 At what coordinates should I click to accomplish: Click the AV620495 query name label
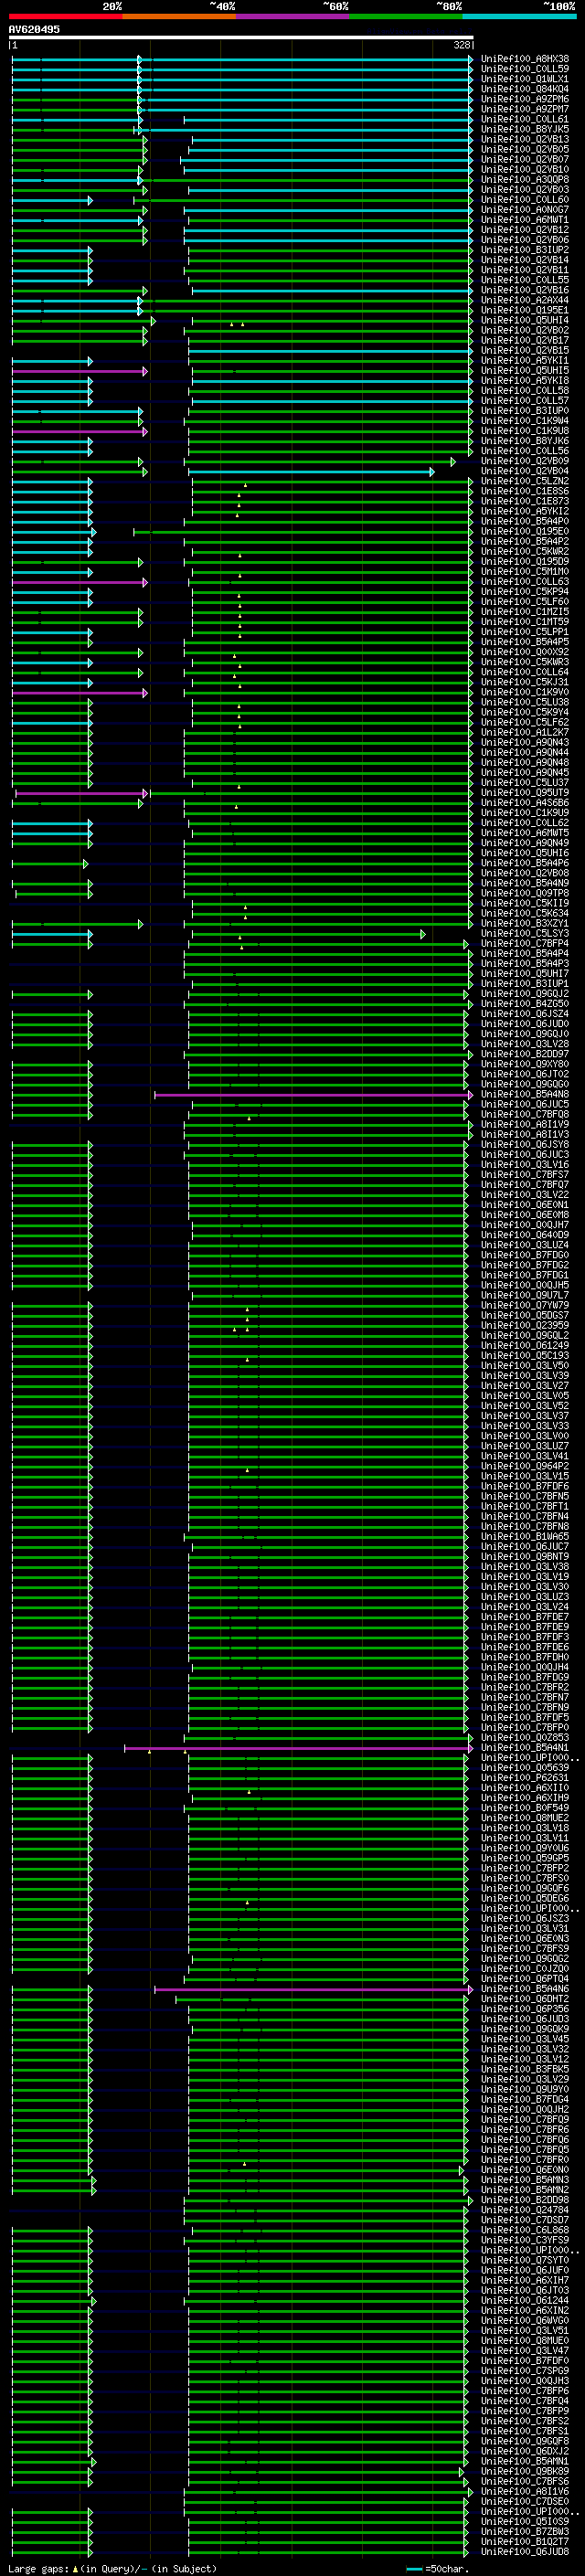(34, 29)
